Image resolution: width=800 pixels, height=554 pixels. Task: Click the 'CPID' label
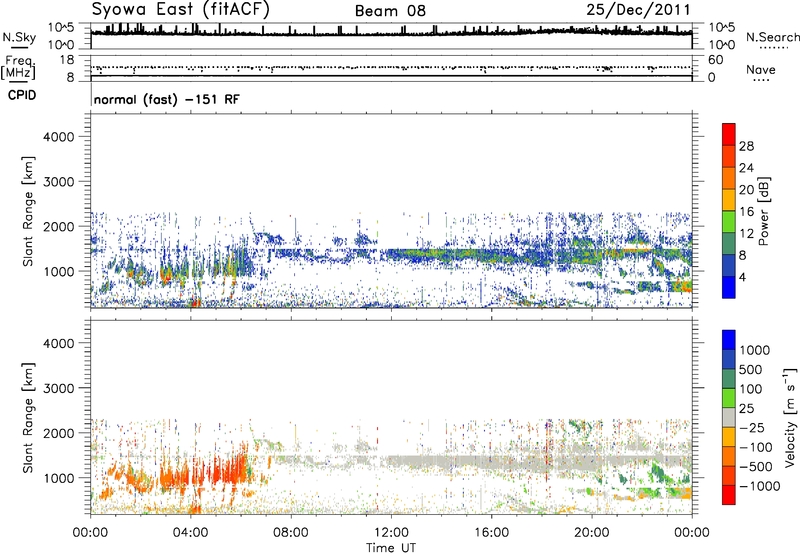pyautogui.click(x=22, y=95)
